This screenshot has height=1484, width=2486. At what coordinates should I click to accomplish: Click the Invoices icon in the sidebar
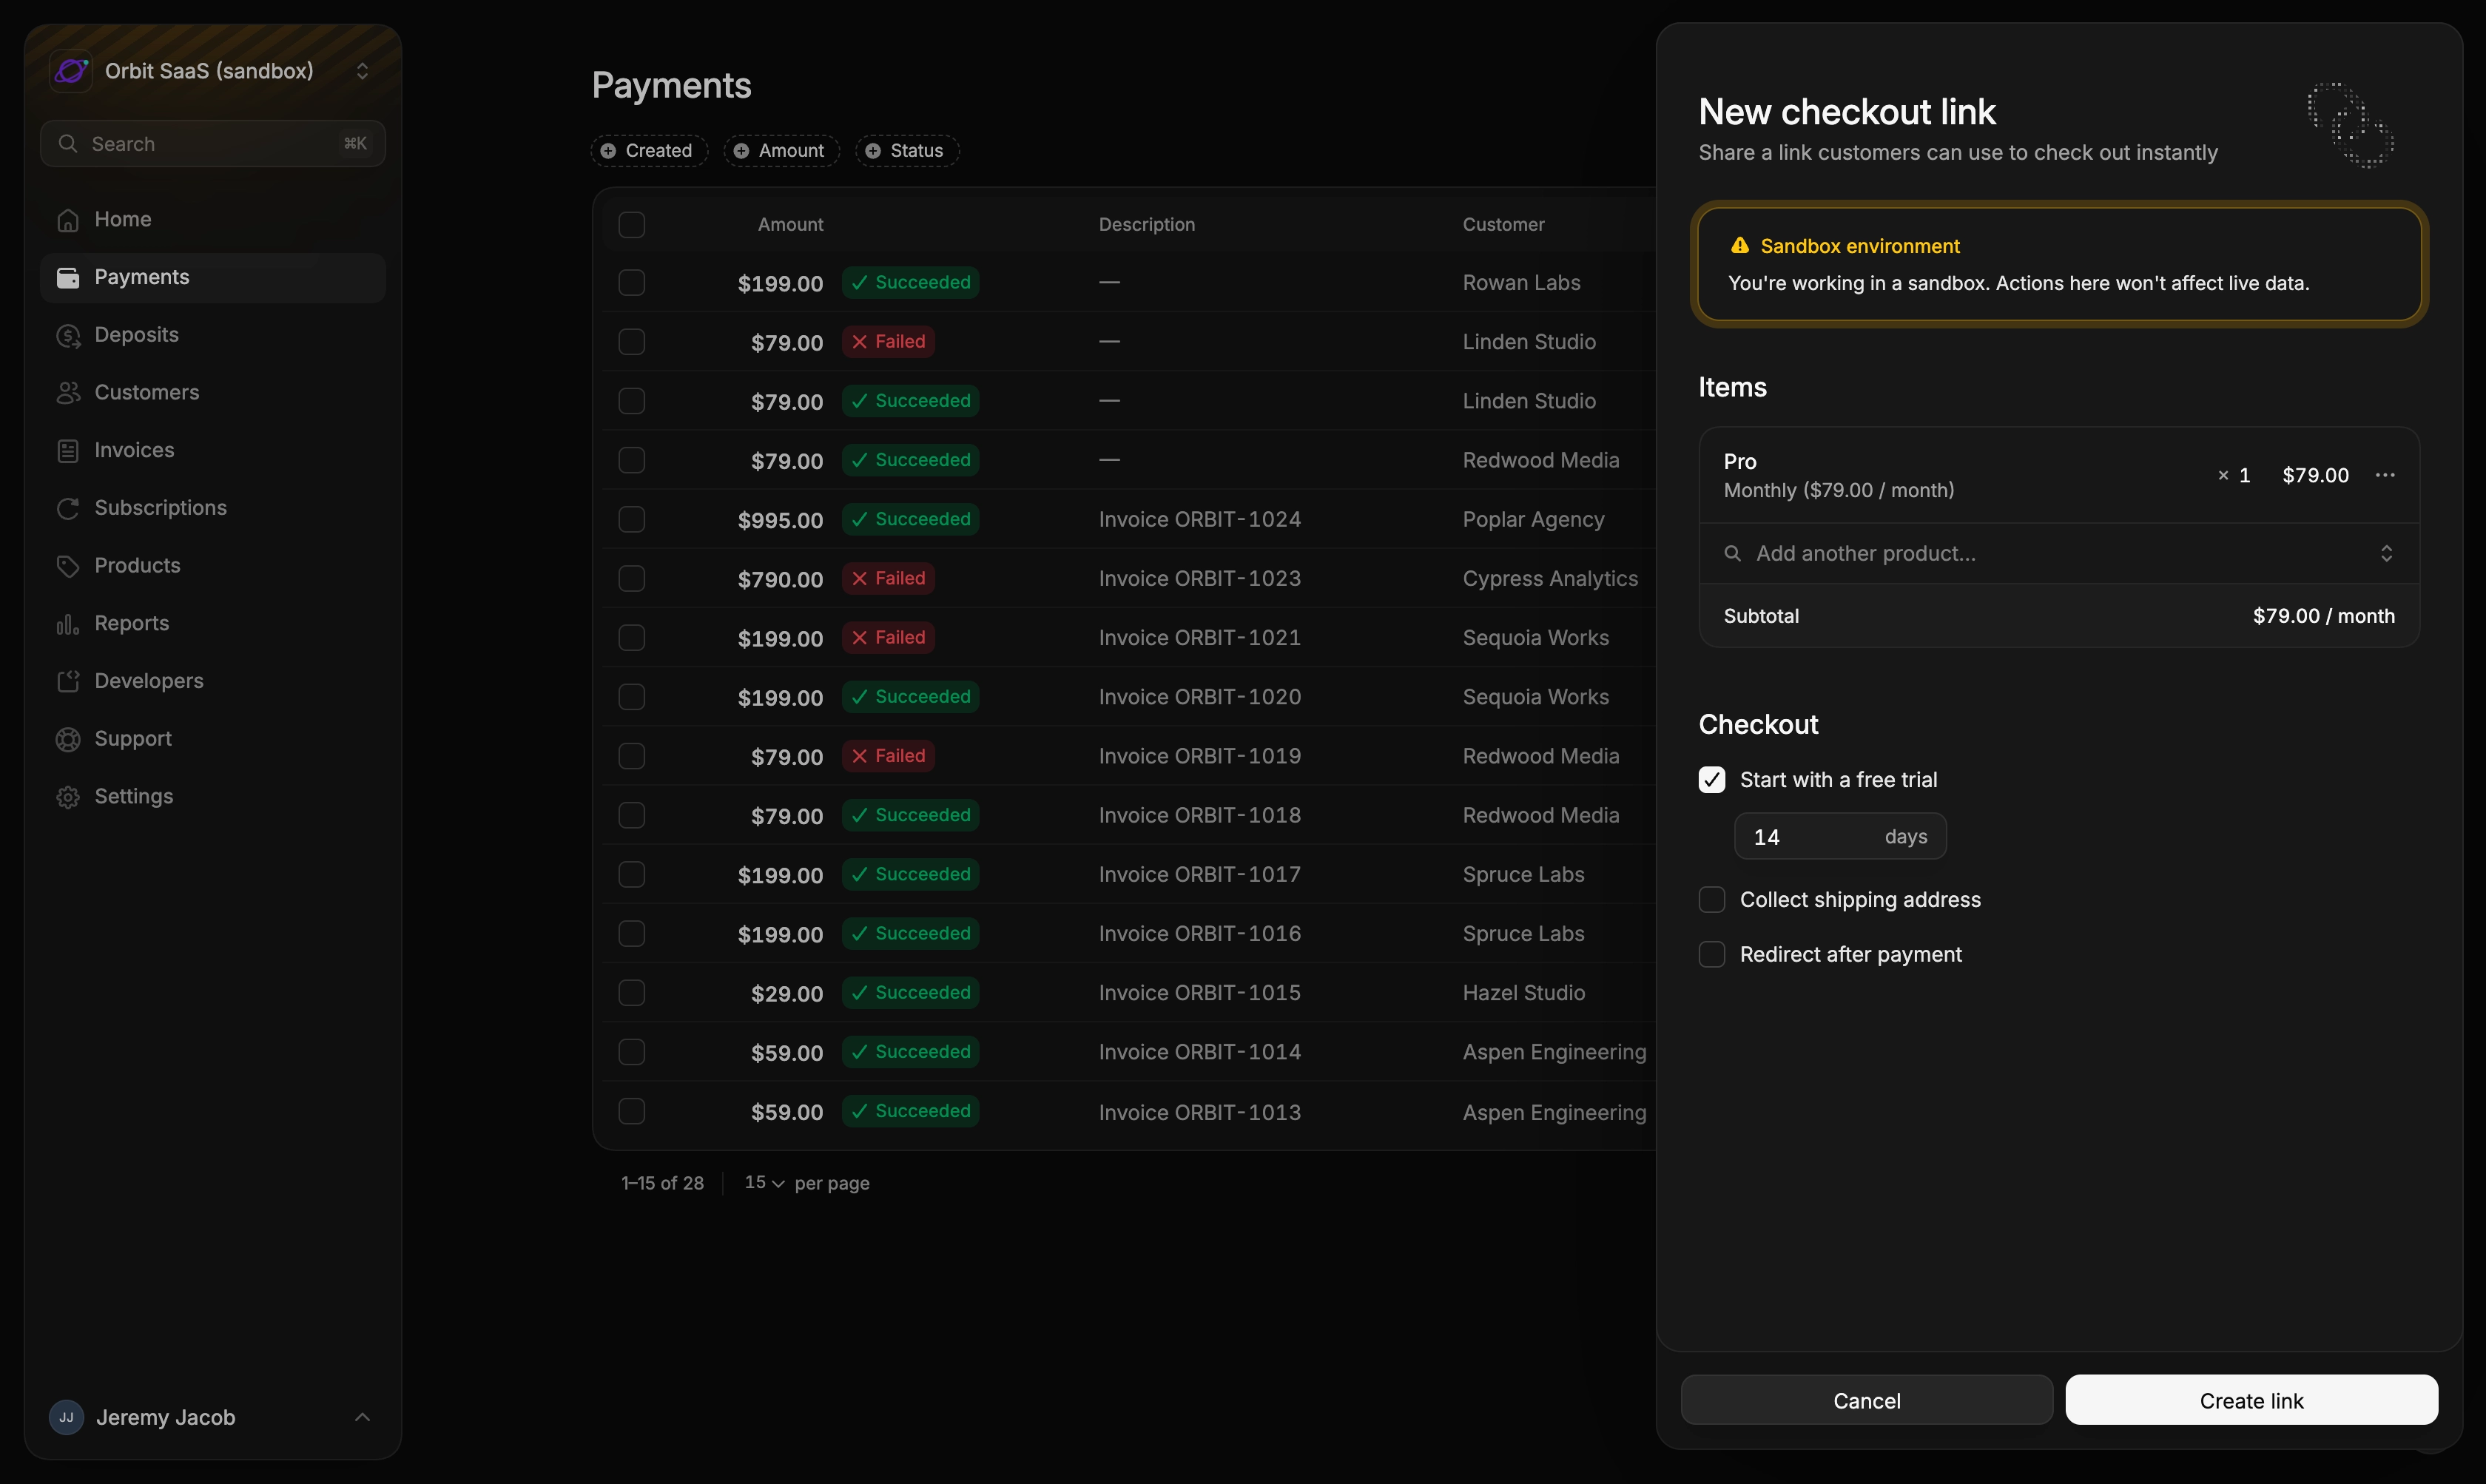point(68,451)
